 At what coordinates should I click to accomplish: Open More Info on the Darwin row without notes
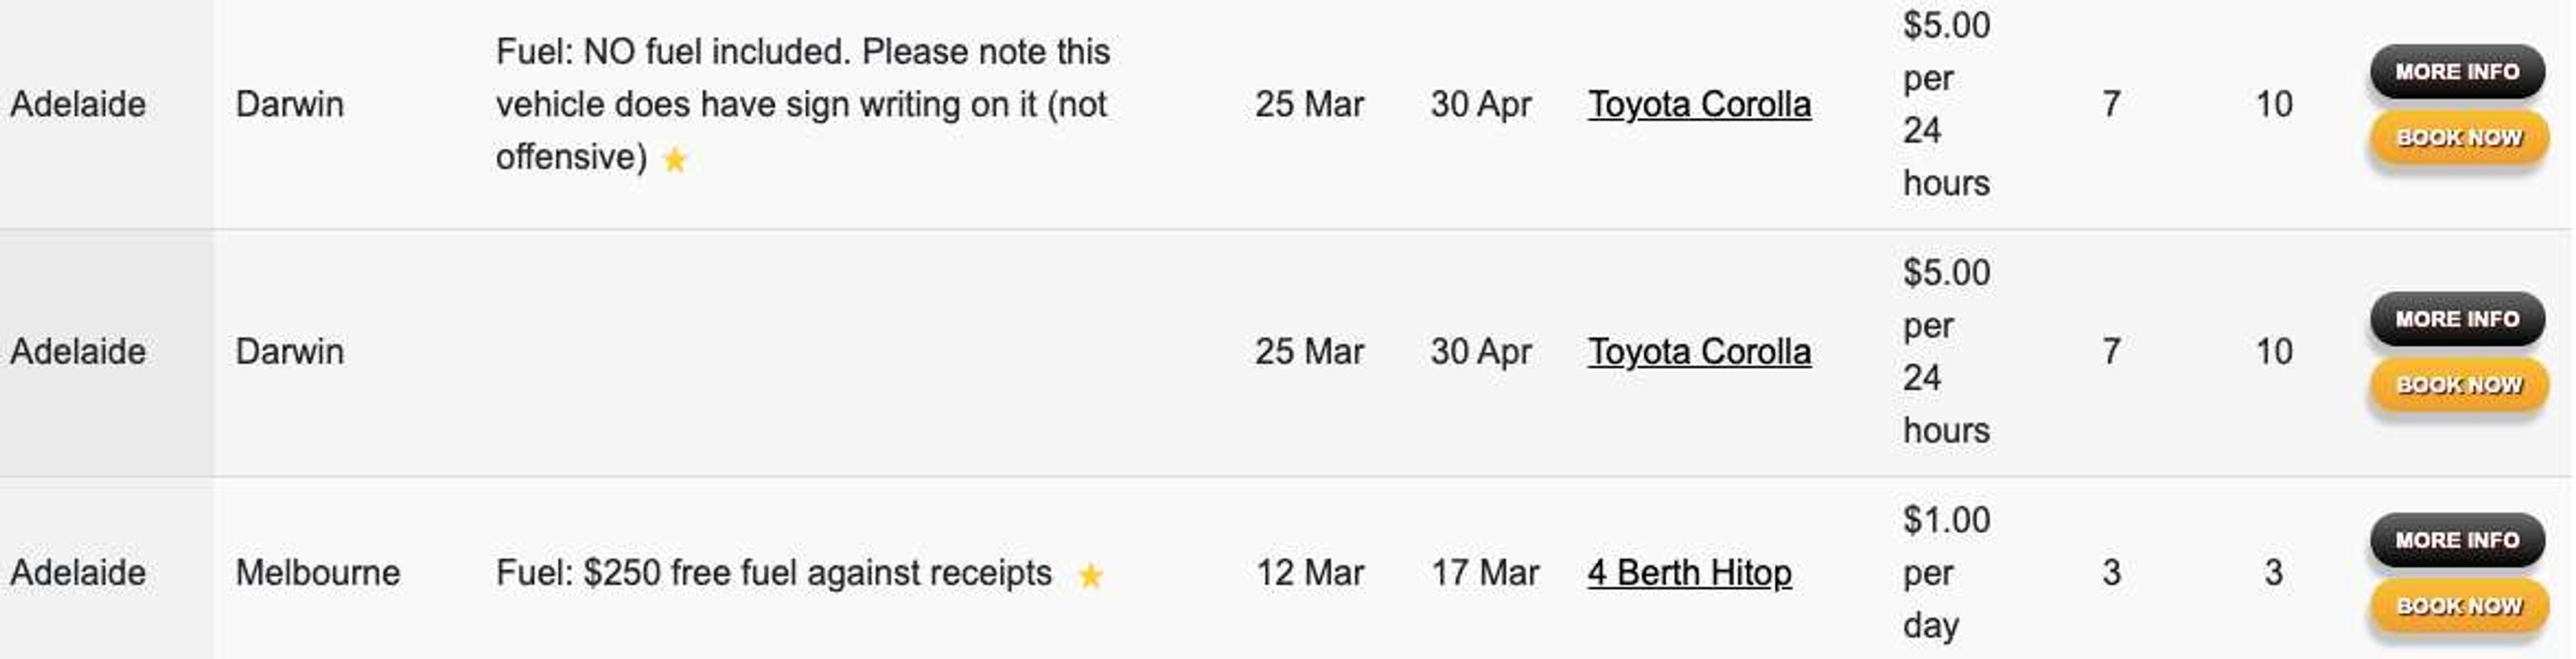pyautogui.click(x=2457, y=319)
